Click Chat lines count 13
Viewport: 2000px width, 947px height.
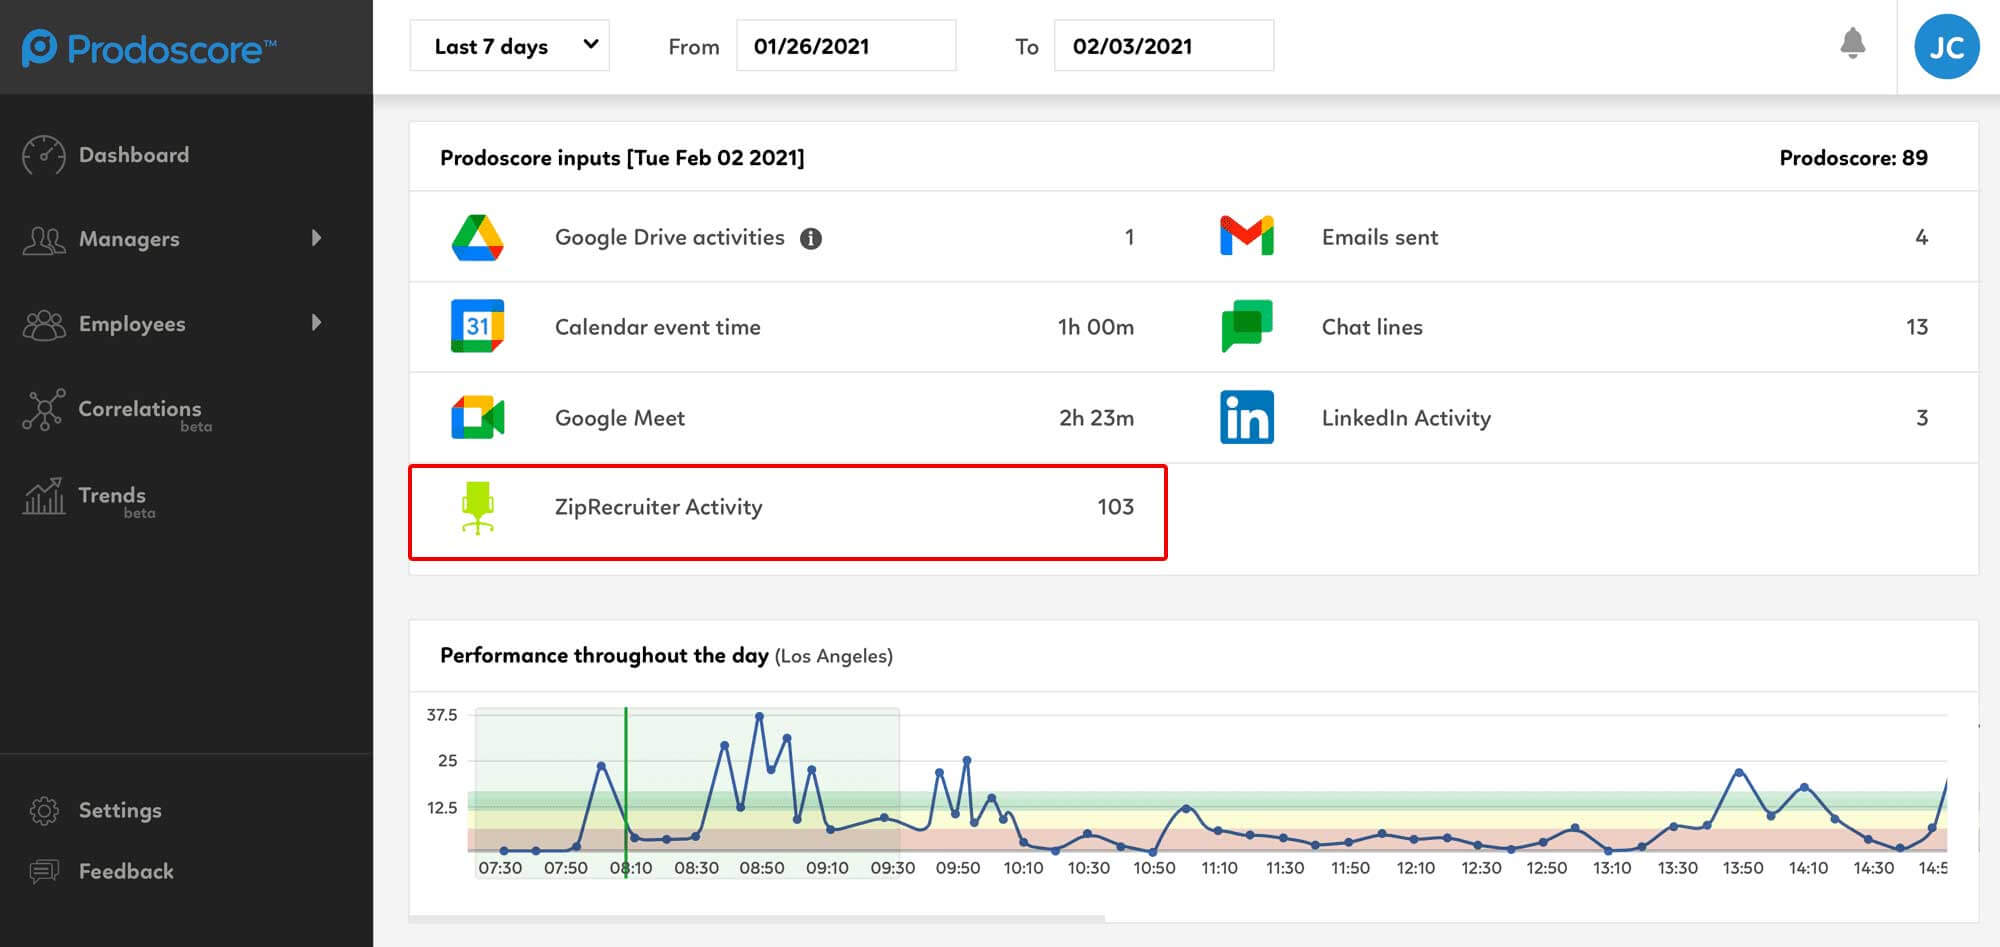coord(1917,327)
